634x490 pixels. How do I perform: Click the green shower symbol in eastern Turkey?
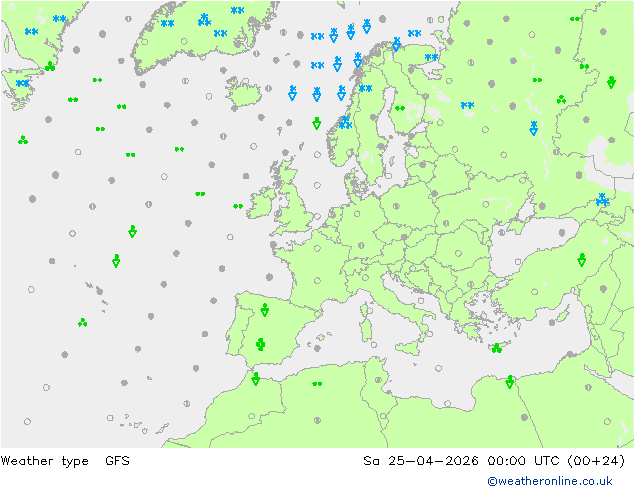point(581,260)
